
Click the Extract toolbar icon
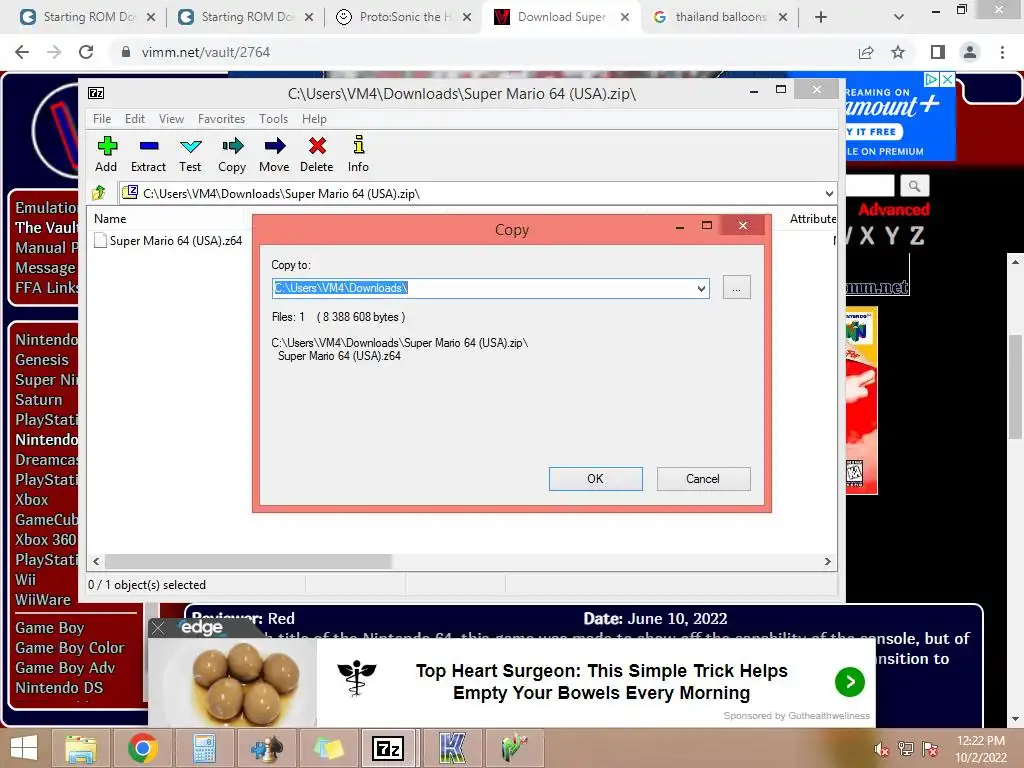click(x=148, y=155)
